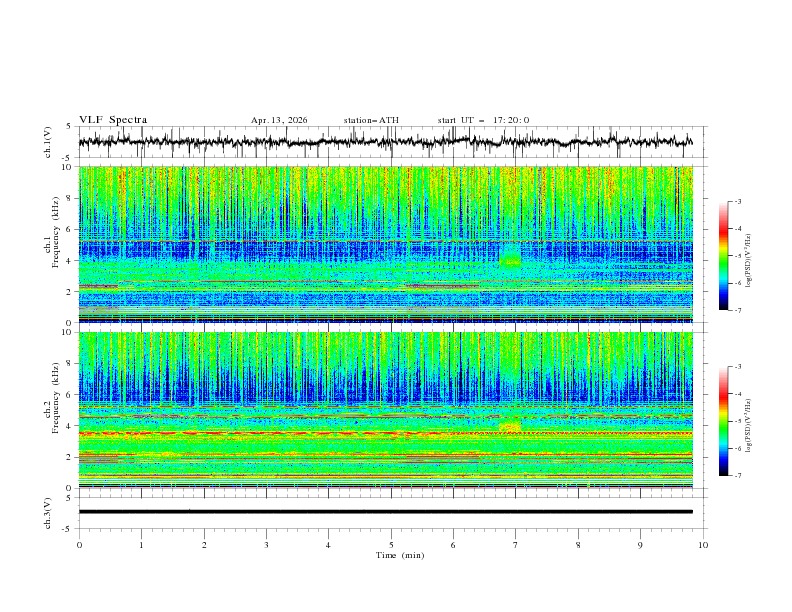Click the red 3.5 kHz band in ch.2 spectrogram

pyautogui.click(x=386, y=433)
